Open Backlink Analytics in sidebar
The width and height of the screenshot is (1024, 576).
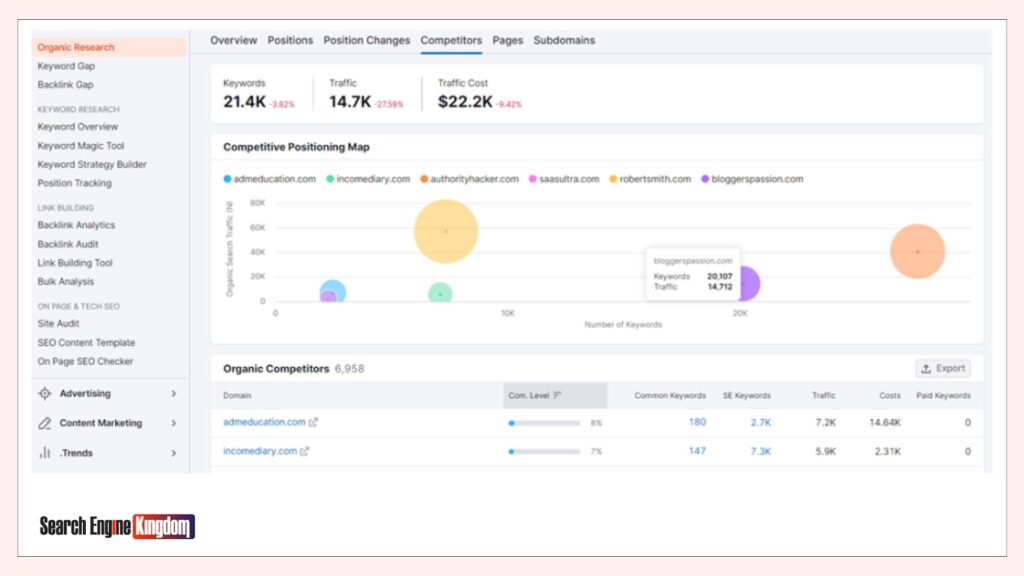pyautogui.click(x=76, y=225)
